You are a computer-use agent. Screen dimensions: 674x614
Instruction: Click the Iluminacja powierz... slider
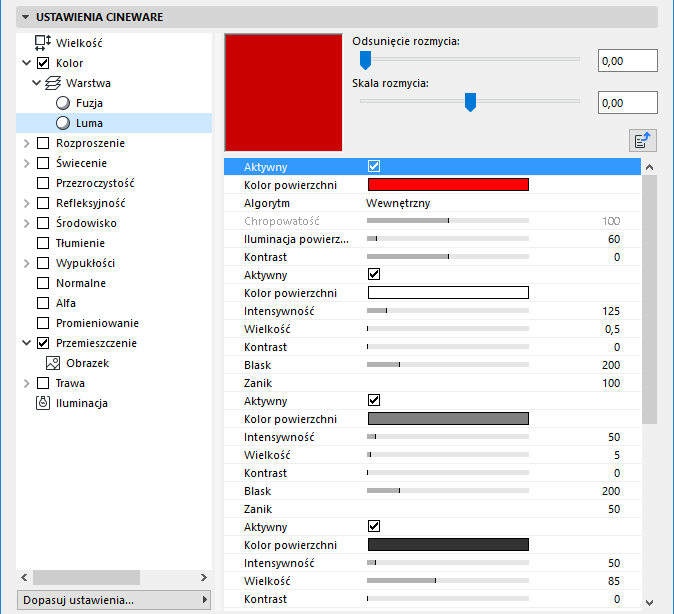point(448,239)
